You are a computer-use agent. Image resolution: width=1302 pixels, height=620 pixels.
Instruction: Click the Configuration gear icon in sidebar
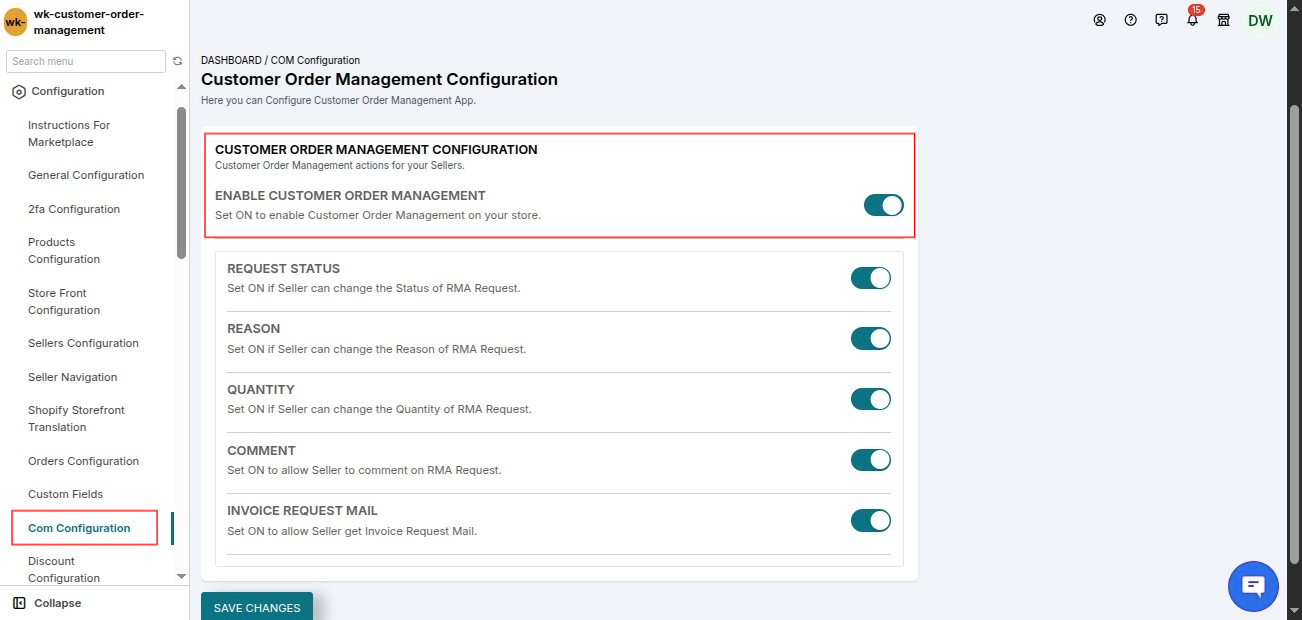coord(19,92)
